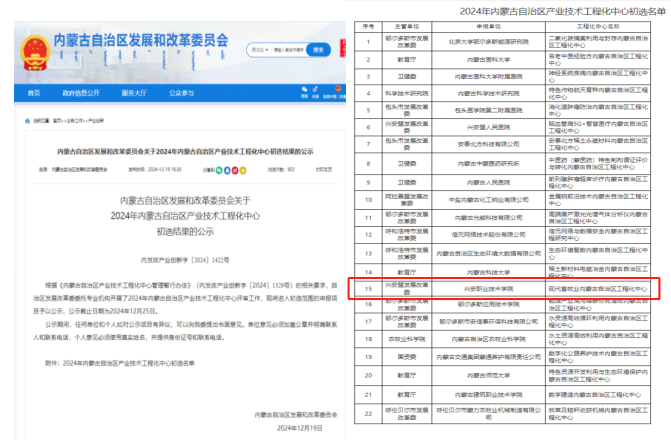The width and height of the screenshot is (671, 441).
Task: Open the search scope dropdown
Action: point(259,50)
